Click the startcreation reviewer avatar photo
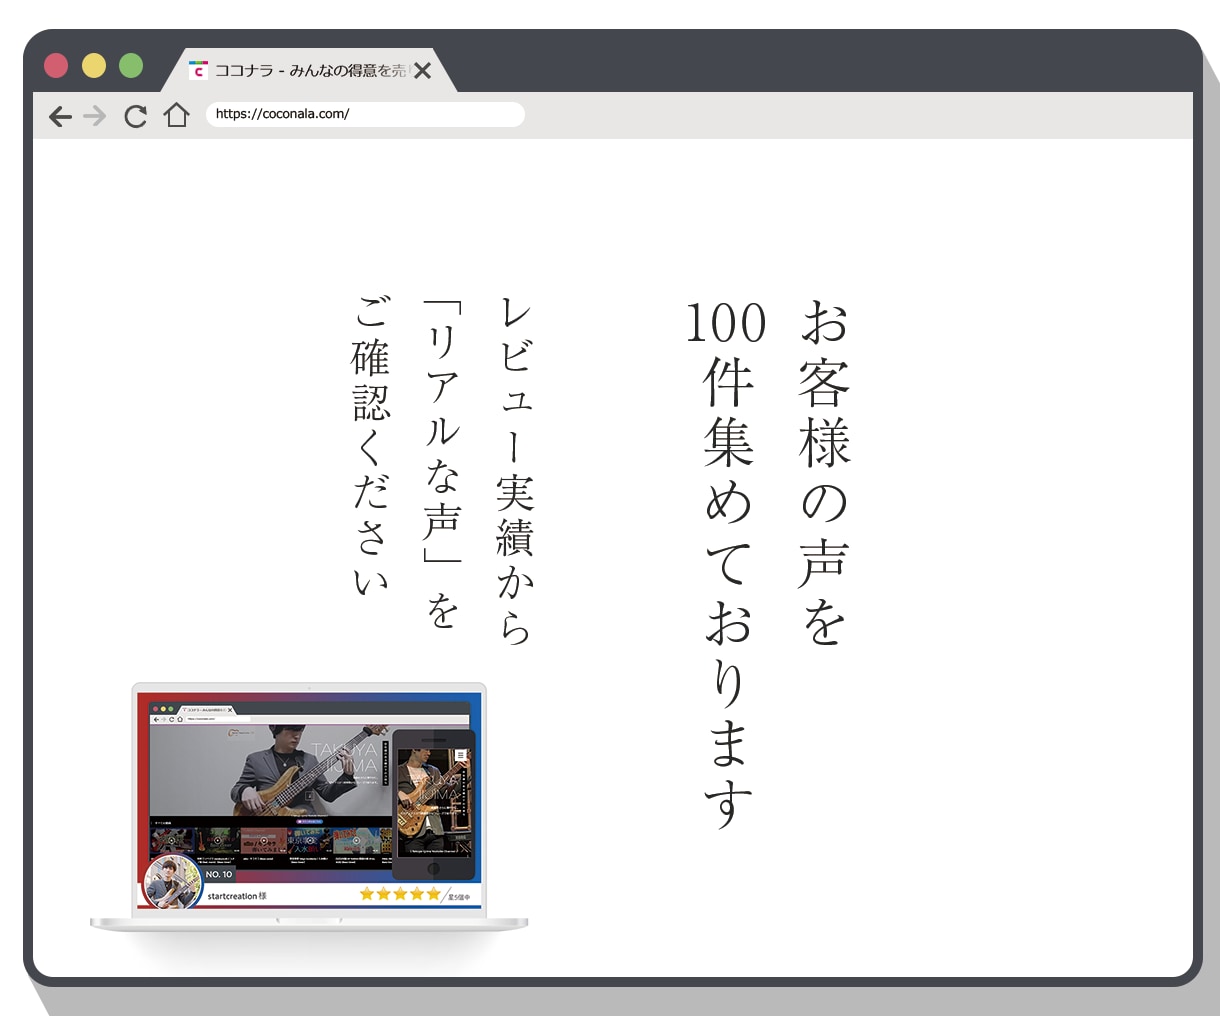 173,882
